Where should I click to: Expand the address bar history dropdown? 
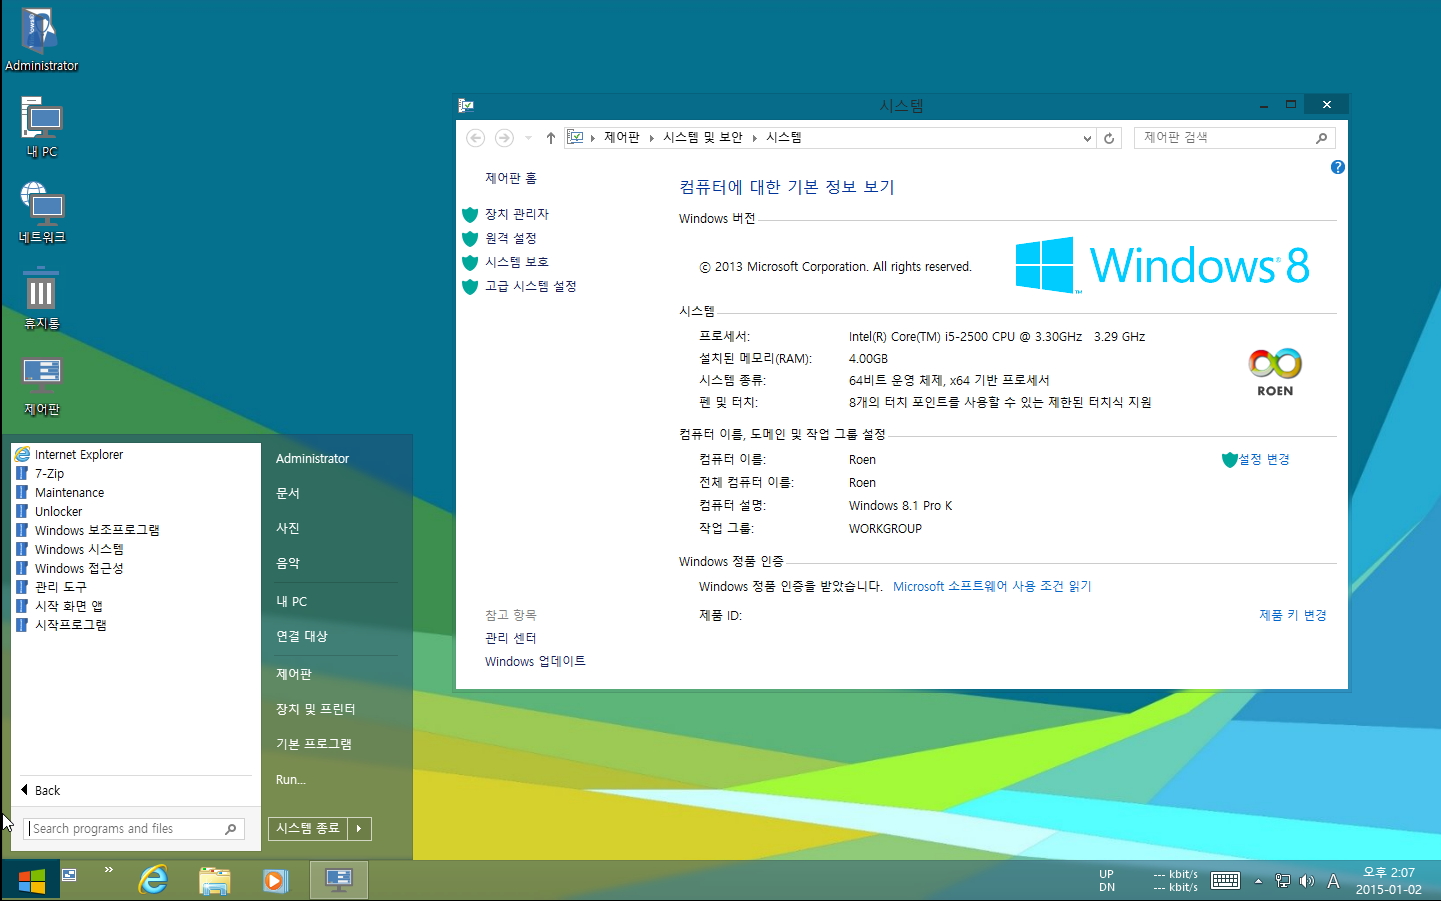pos(1087,138)
